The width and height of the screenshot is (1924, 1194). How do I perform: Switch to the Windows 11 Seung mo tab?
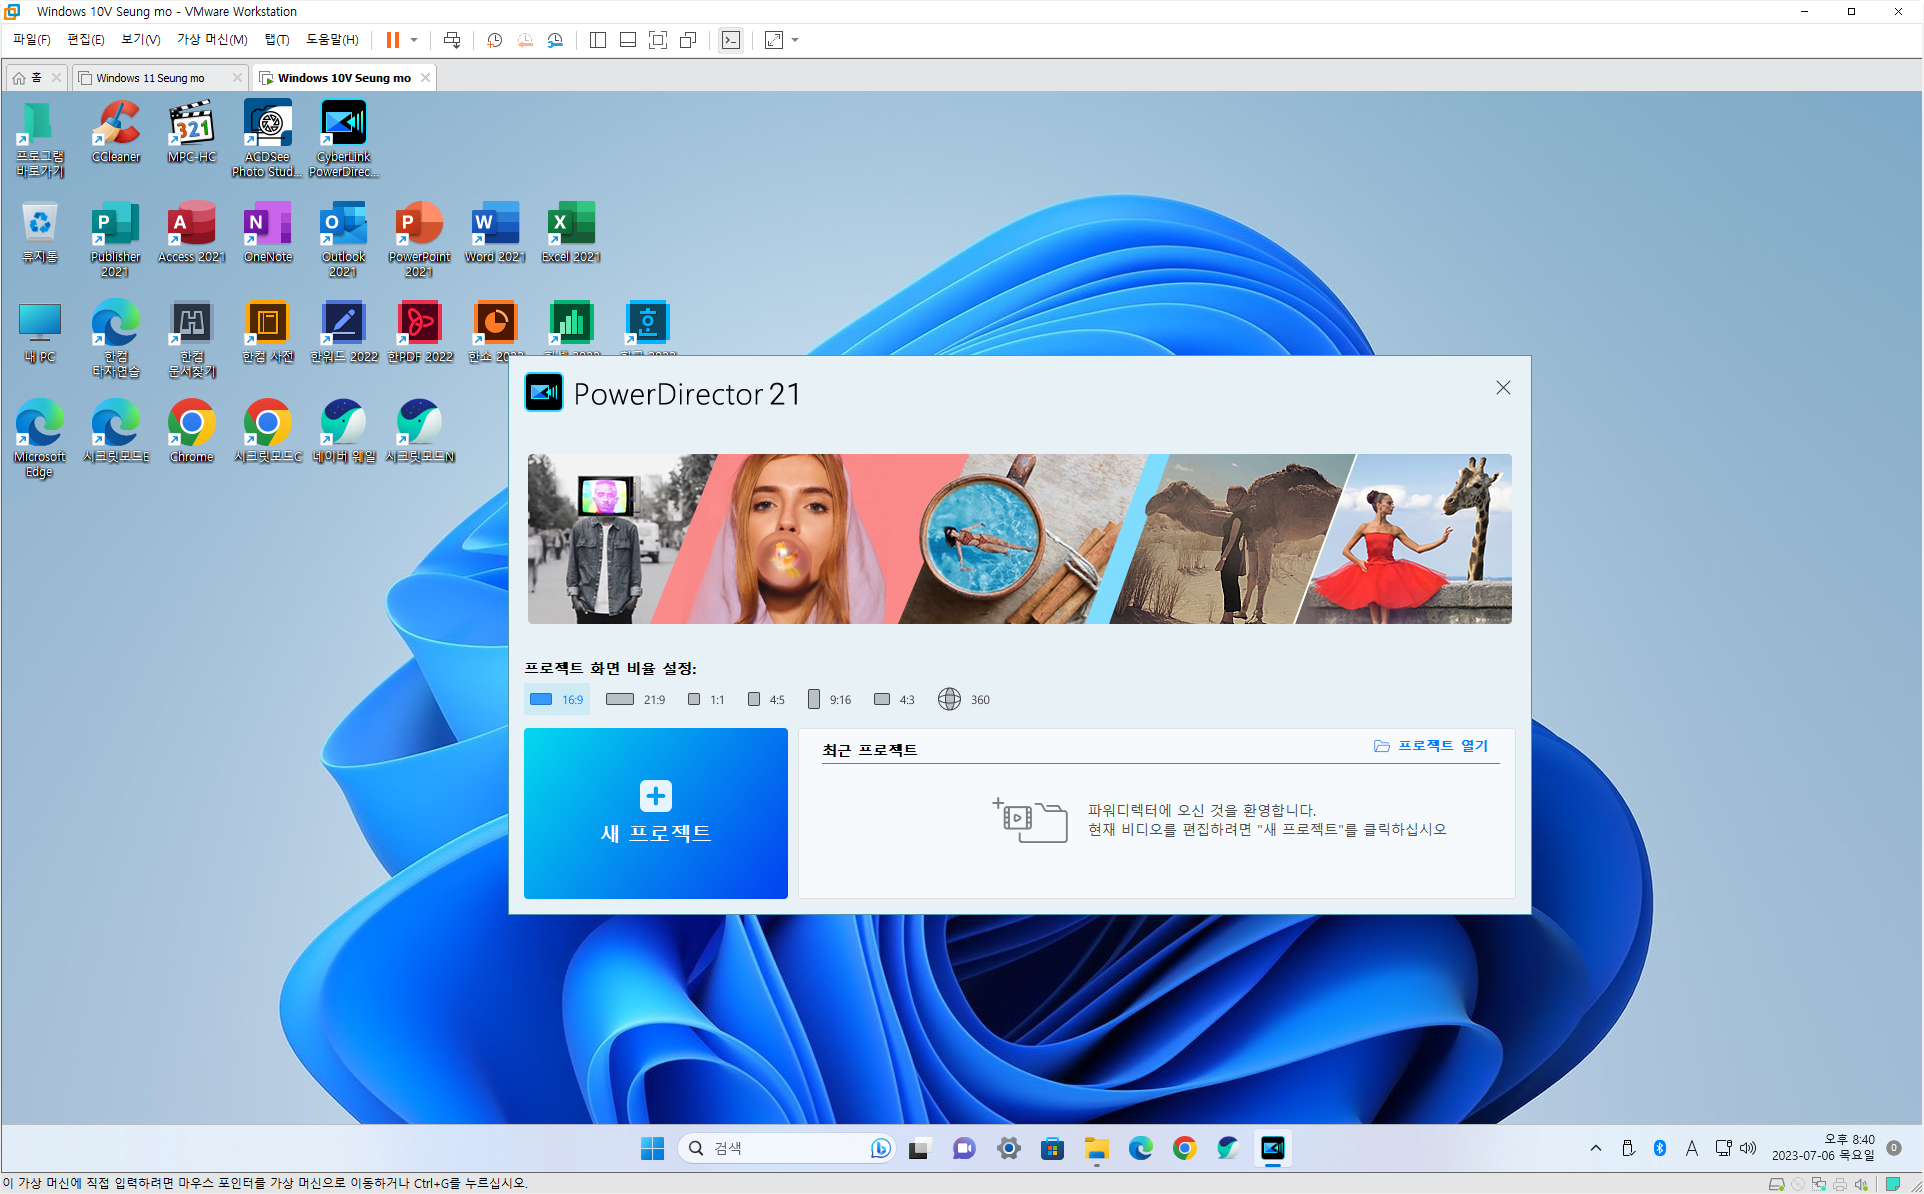pos(150,78)
